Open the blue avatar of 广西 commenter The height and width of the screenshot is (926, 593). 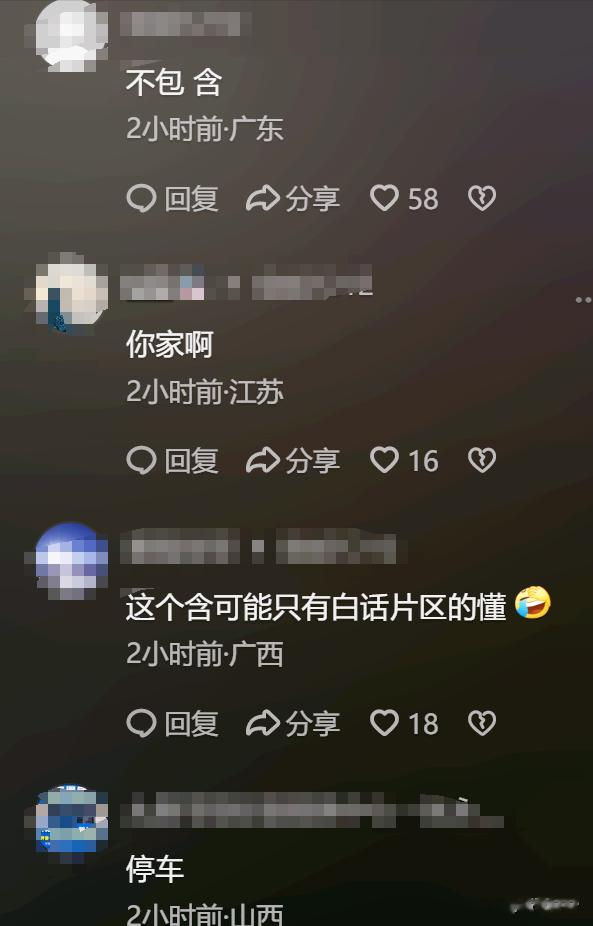click(71, 558)
